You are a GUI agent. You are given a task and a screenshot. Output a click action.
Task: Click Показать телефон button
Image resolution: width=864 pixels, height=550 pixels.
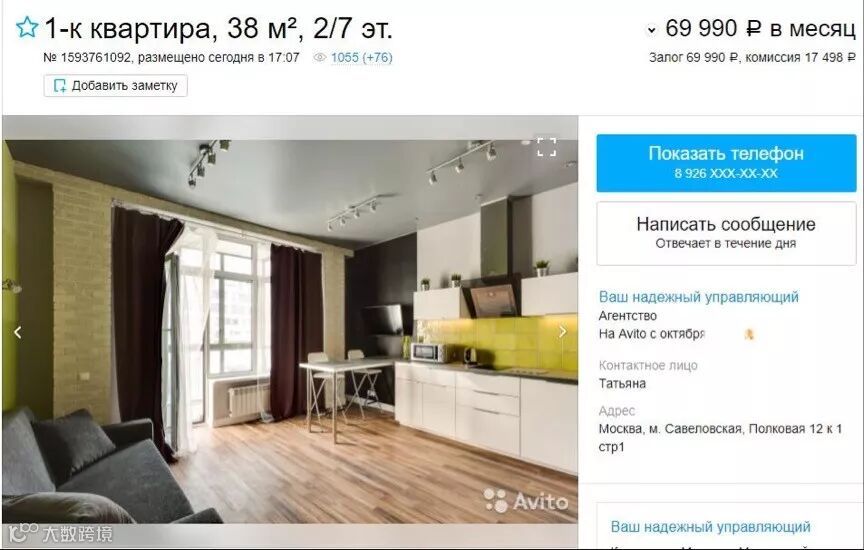726,163
